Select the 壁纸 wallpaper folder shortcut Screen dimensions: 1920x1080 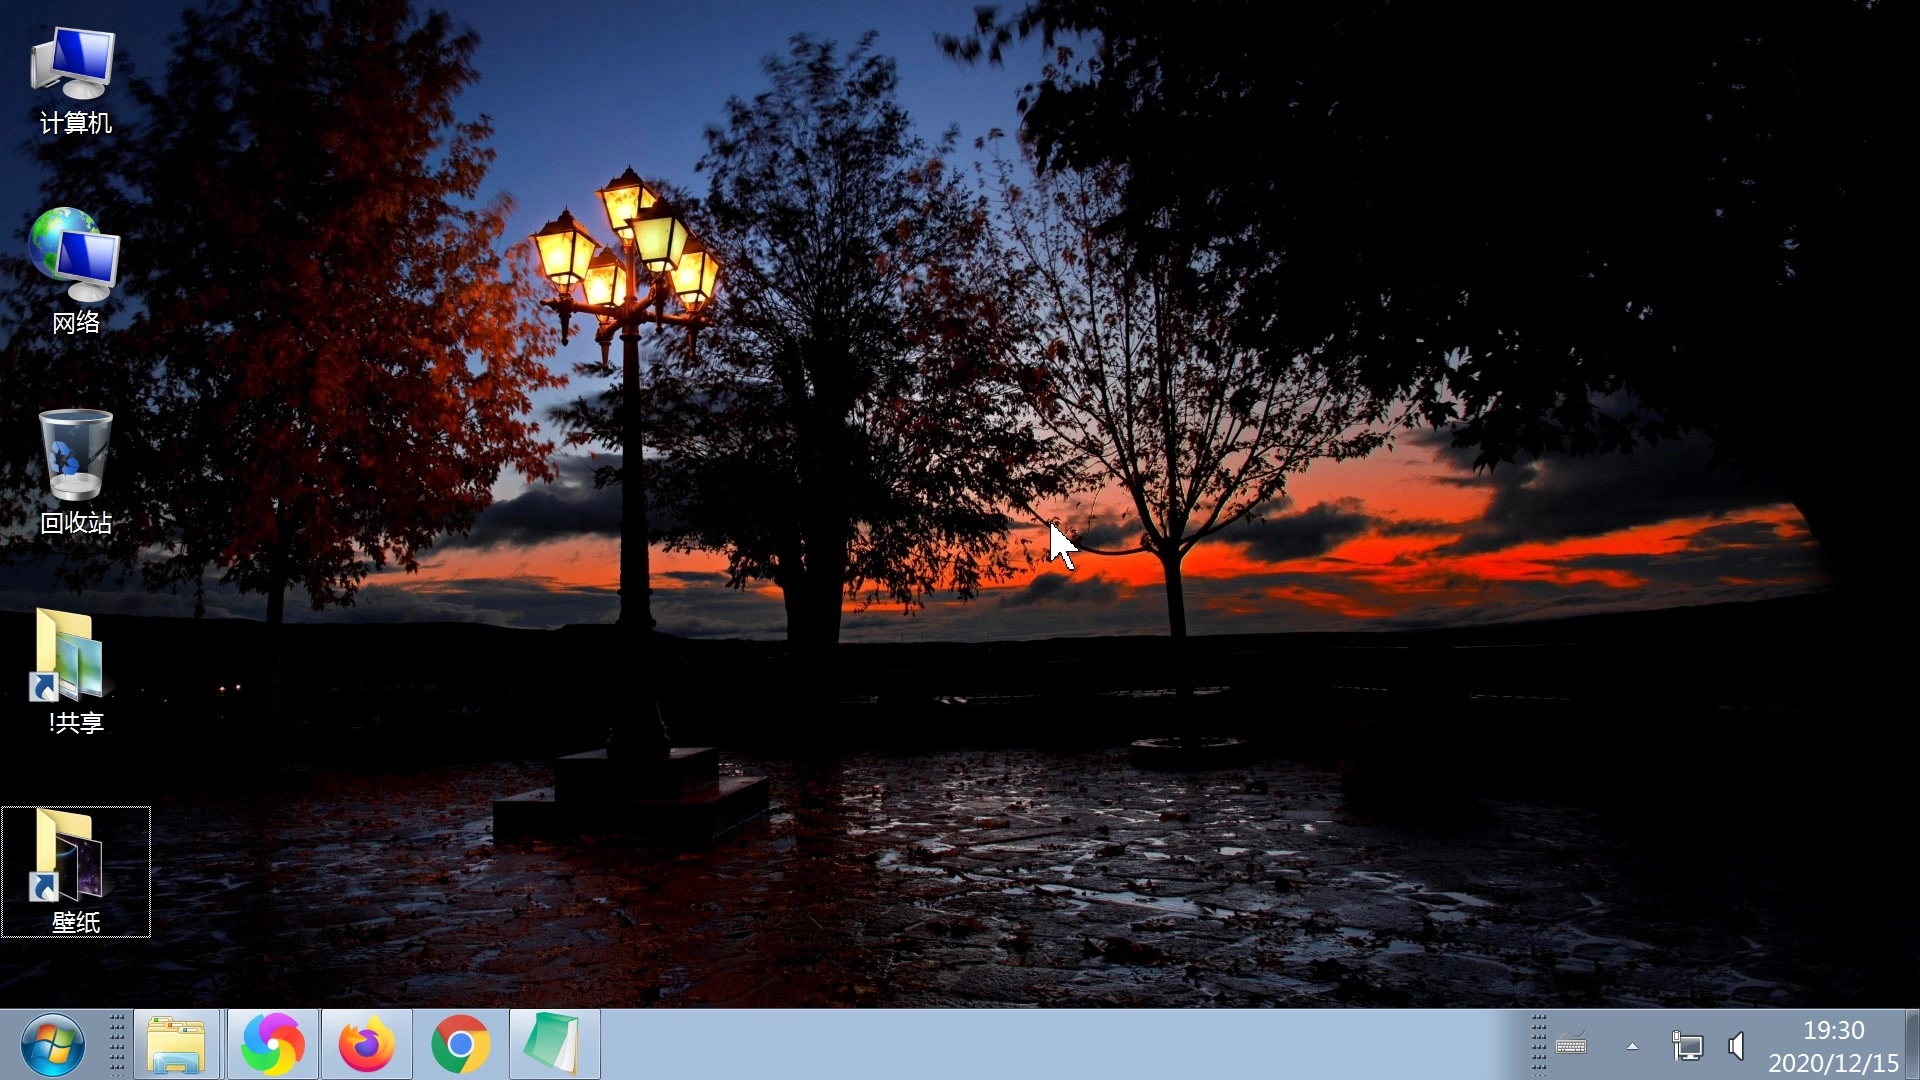(x=70, y=856)
